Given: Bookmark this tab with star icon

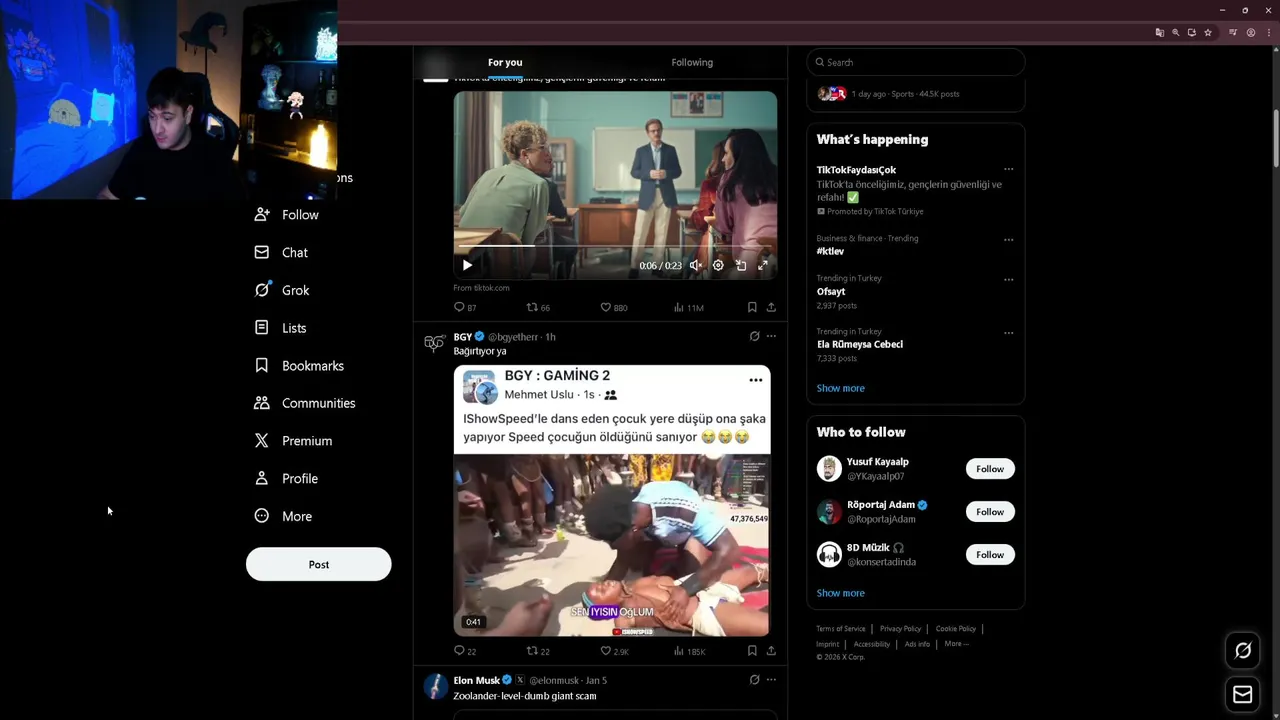Looking at the screenshot, I should click(1208, 32).
